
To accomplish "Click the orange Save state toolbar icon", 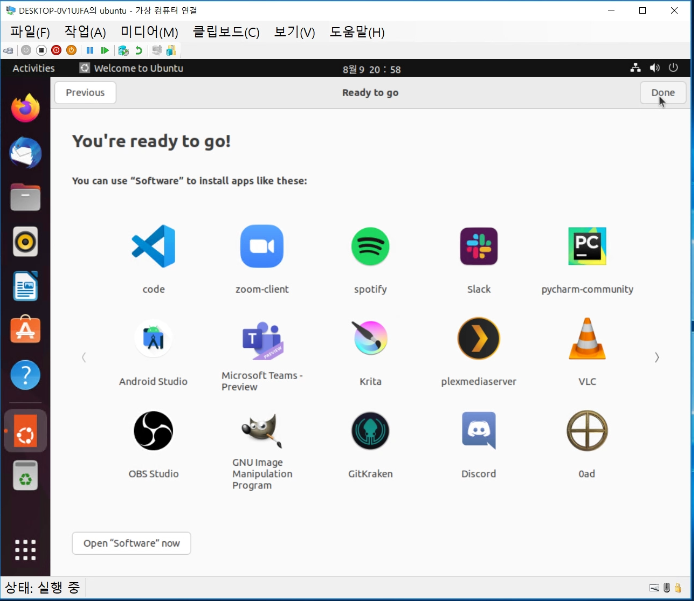I will click(71, 50).
